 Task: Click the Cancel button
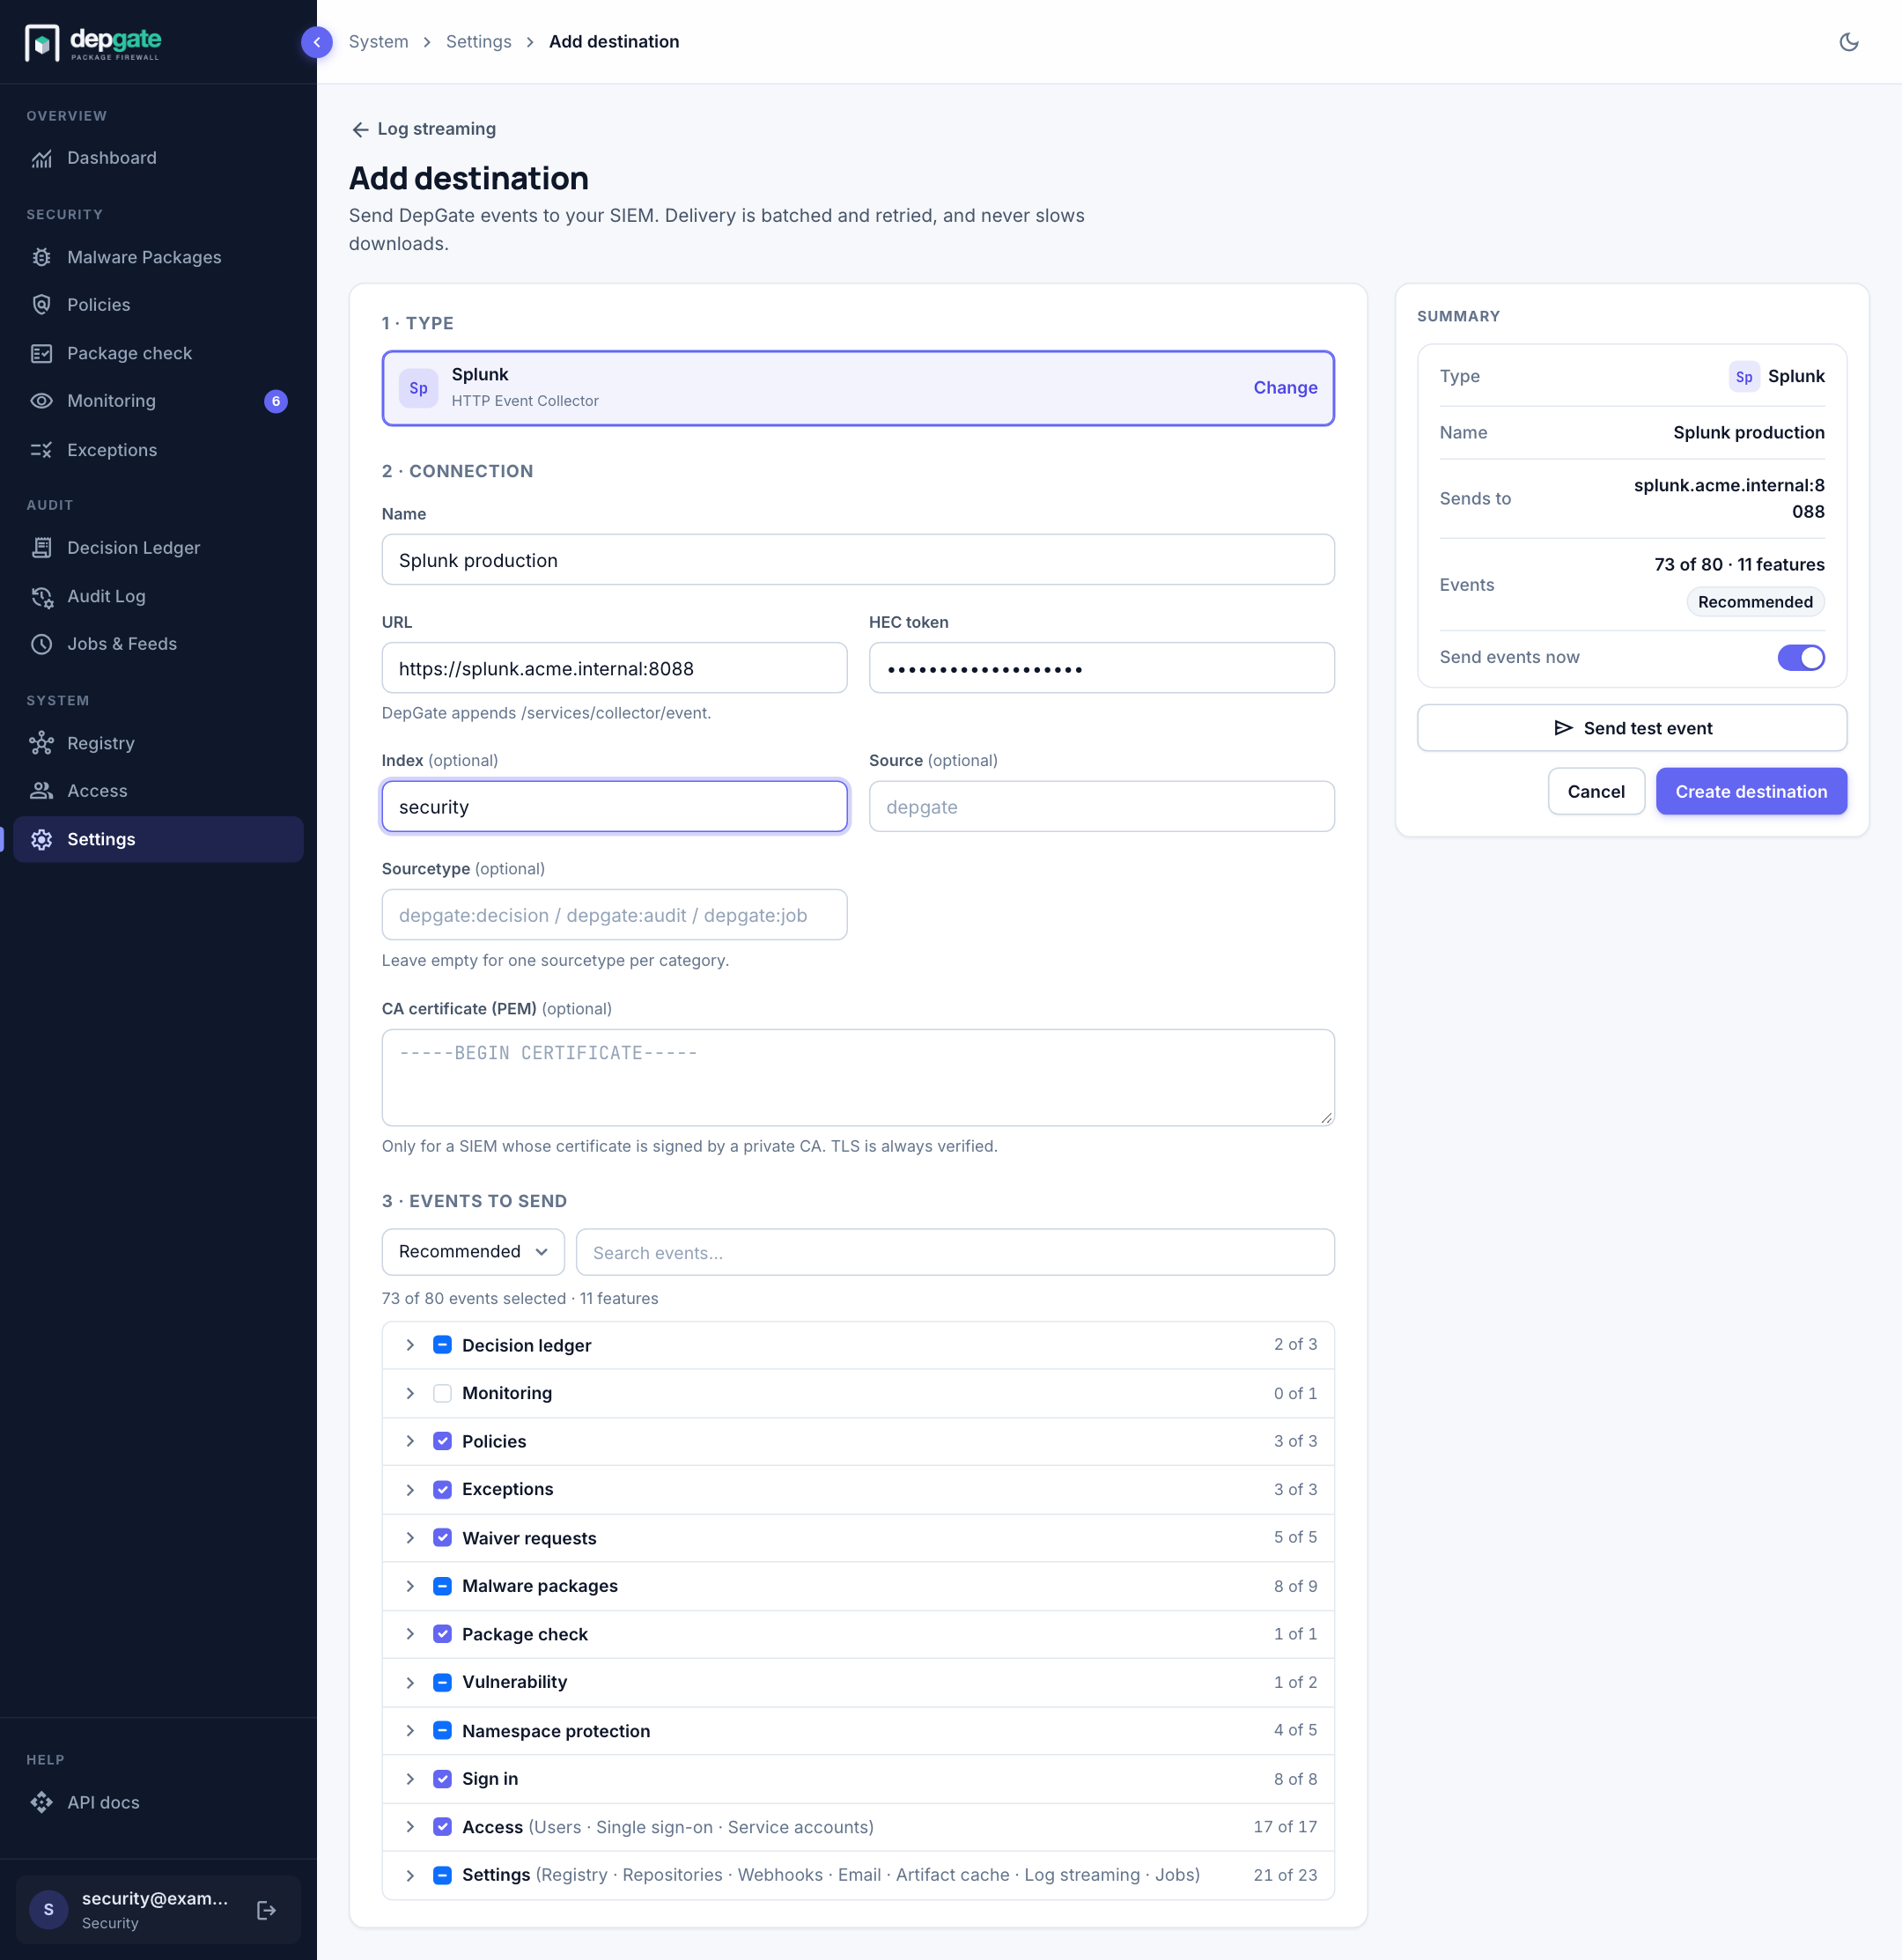coord(1596,791)
